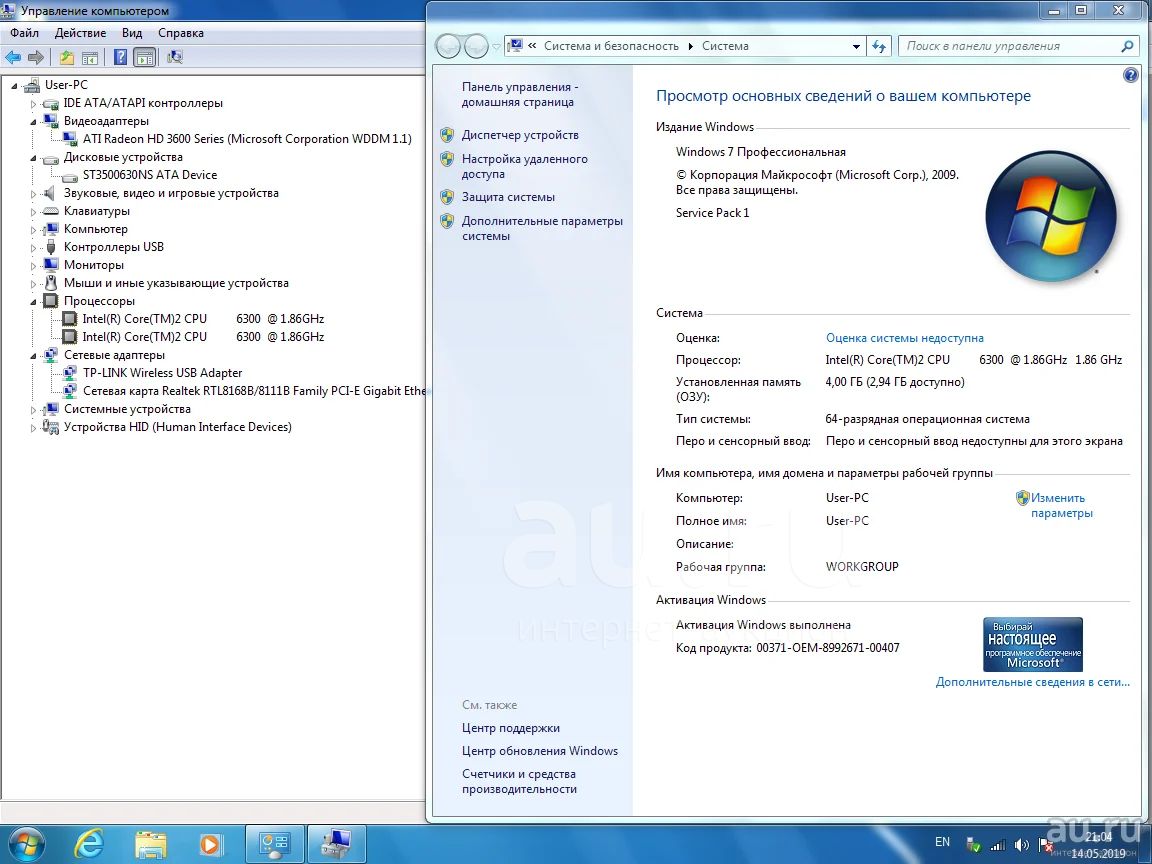1152x864 pixels.
Task: Collapse the Процессоры node
Action: click(33, 301)
